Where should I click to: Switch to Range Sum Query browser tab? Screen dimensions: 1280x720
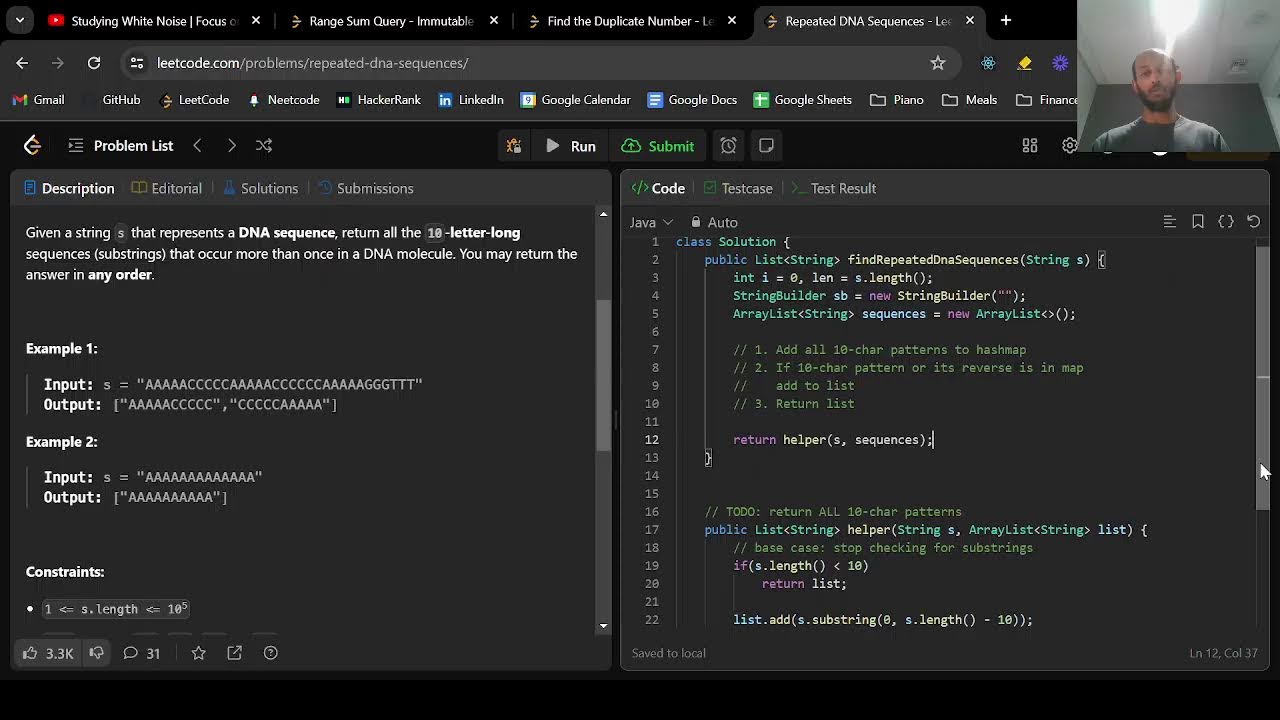coord(391,20)
